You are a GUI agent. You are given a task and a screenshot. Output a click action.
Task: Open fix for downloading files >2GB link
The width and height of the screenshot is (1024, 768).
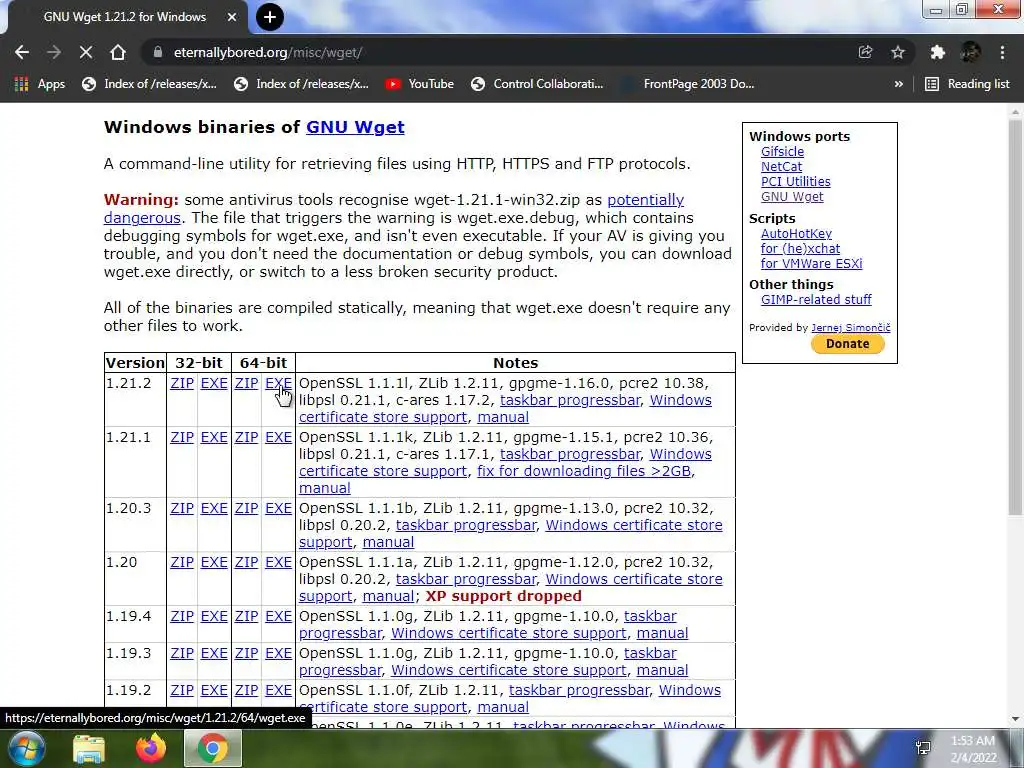click(x=584, y=471)
